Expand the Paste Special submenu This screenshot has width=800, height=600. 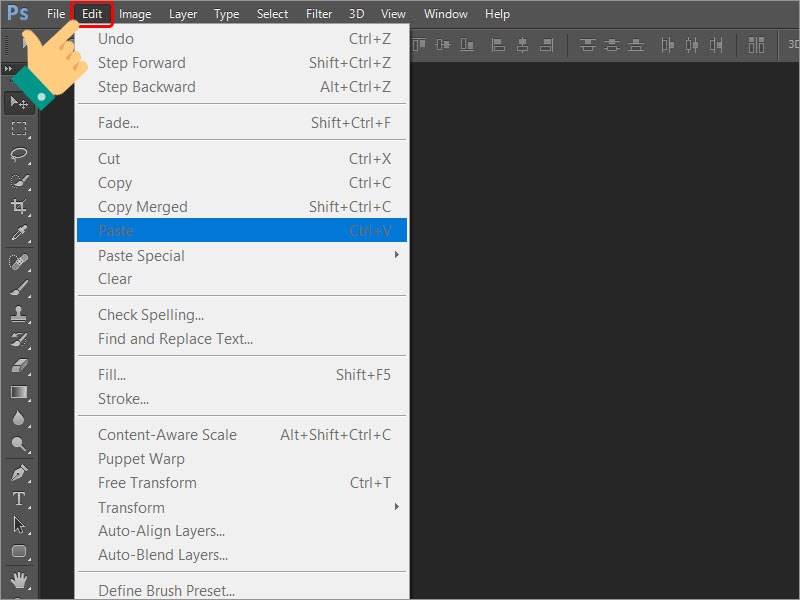pos(140,255)
